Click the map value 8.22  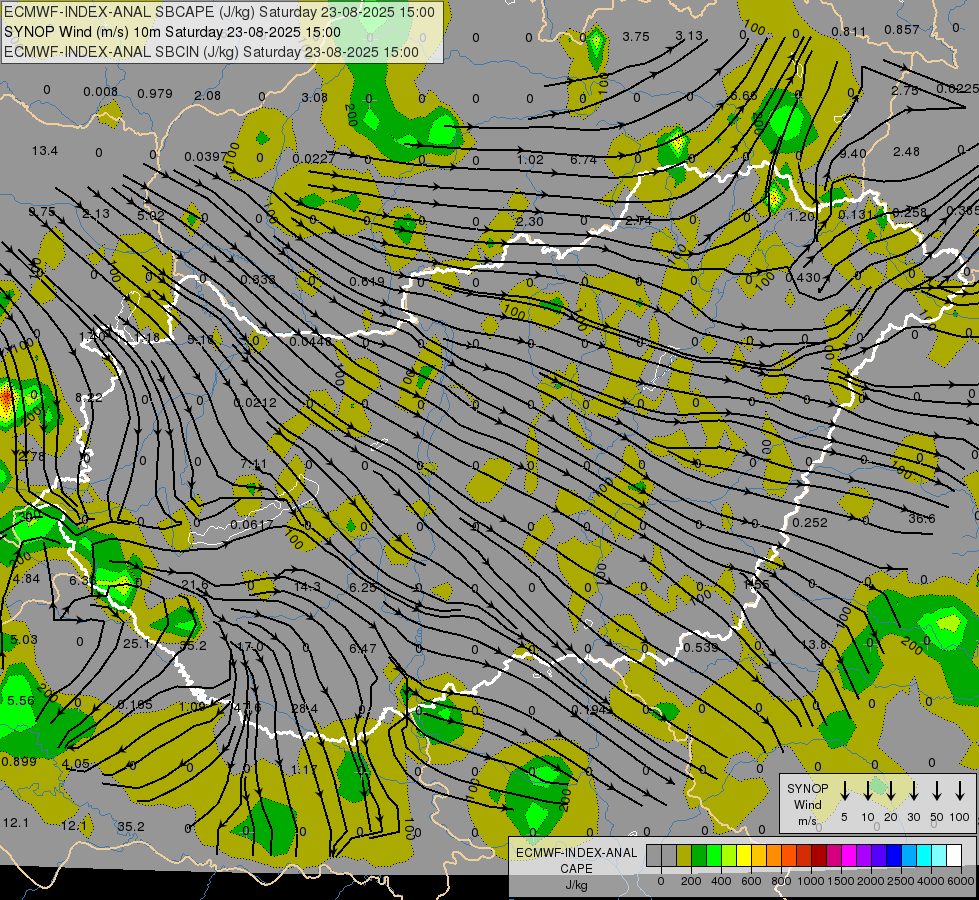pyautogui.click(x=89, y=397)
